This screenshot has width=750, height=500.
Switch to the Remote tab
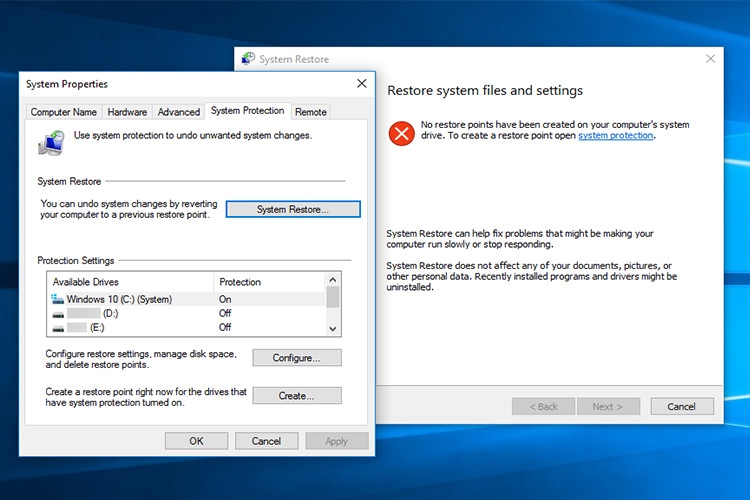(x=310, y=112)
